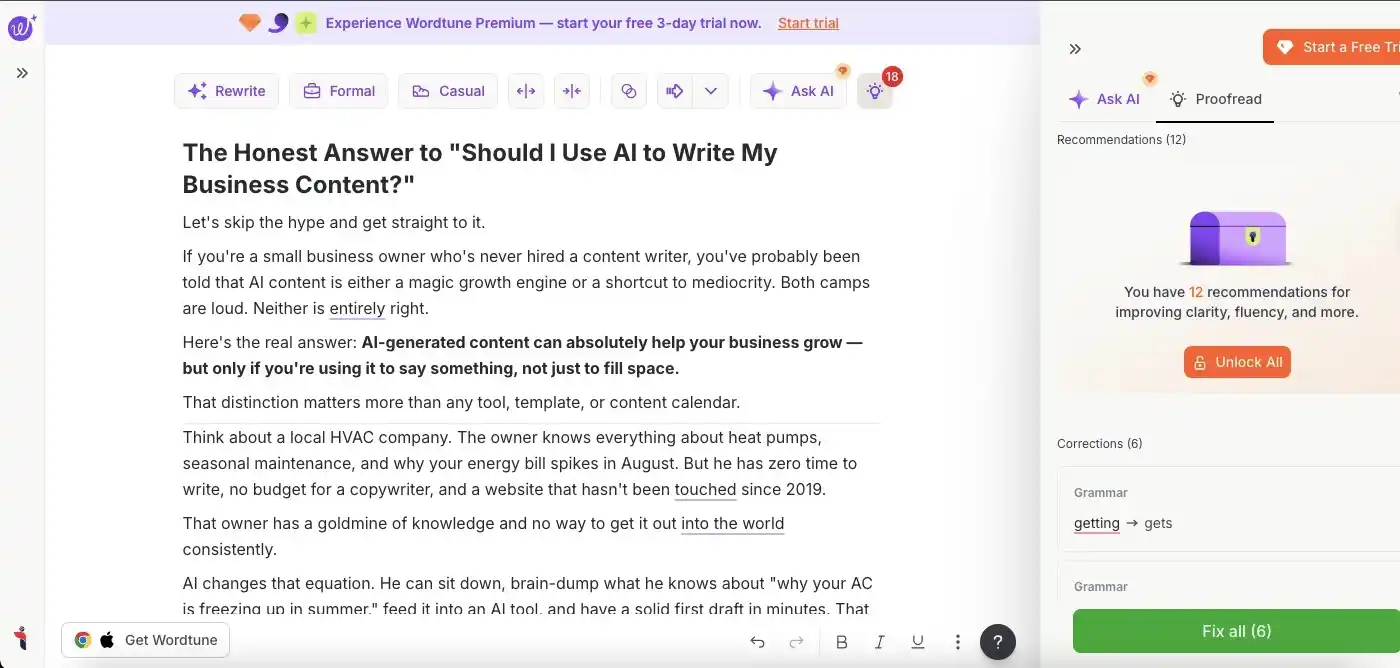This screenshot has height=668, width=1400.
Task: Click the "Corrections (6)" label
Action: pos(1099,444)
